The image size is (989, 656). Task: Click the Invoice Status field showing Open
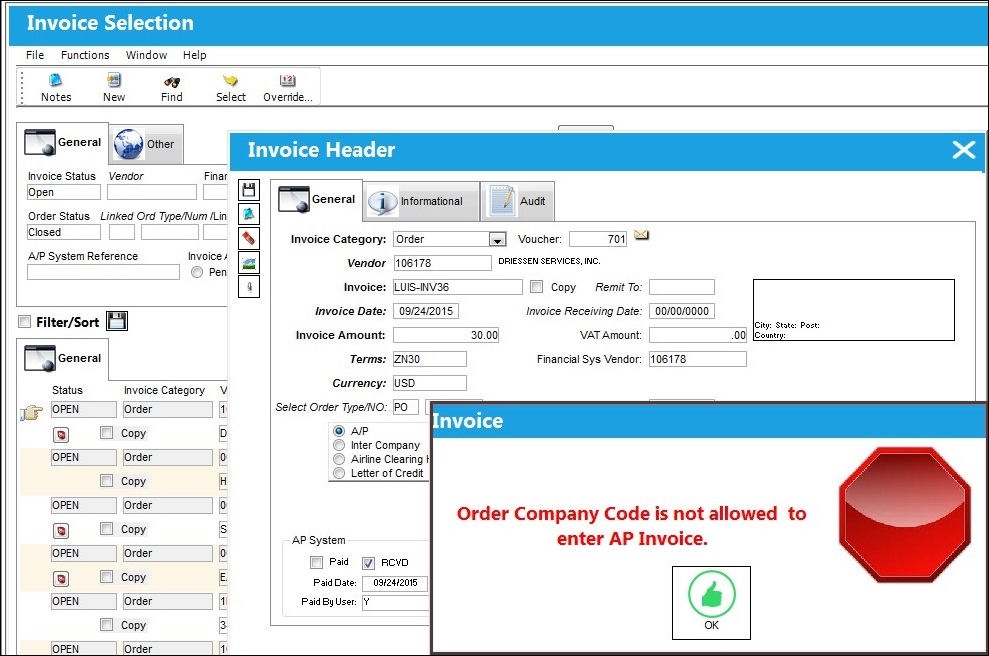(64, 192)
